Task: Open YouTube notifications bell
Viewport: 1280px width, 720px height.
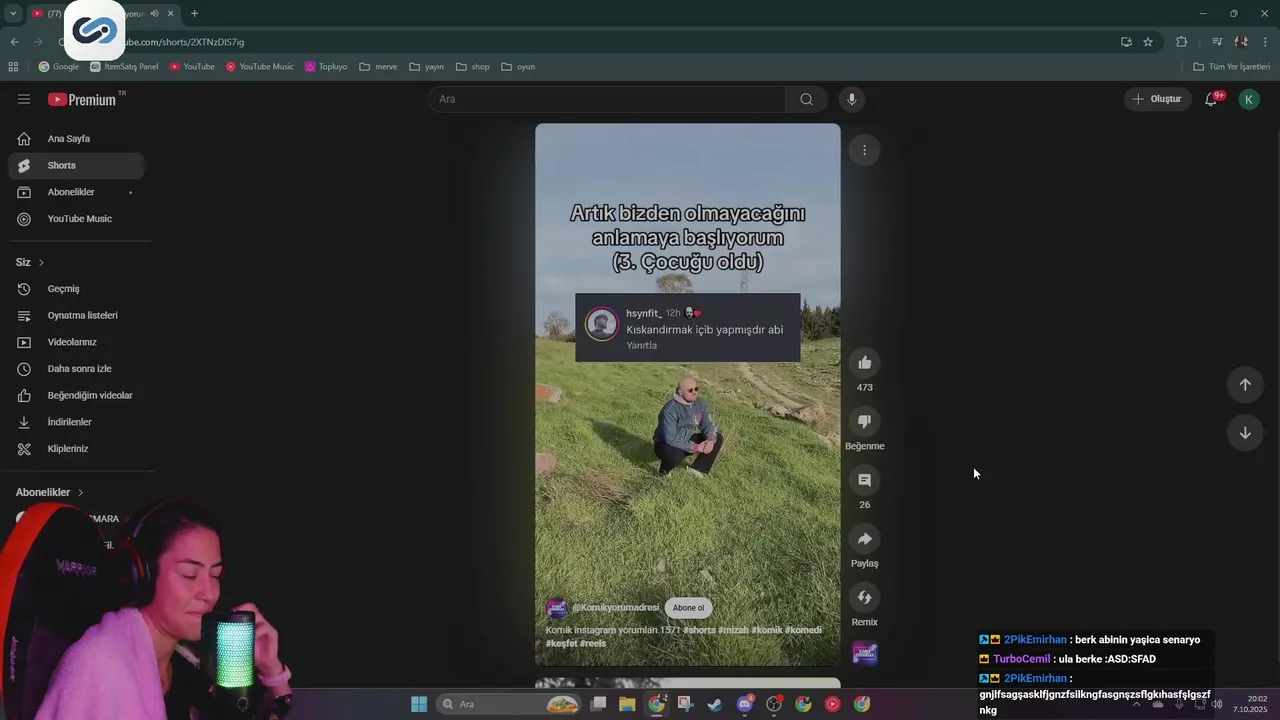Action: pyautogui.click(x=1211, y=99)
